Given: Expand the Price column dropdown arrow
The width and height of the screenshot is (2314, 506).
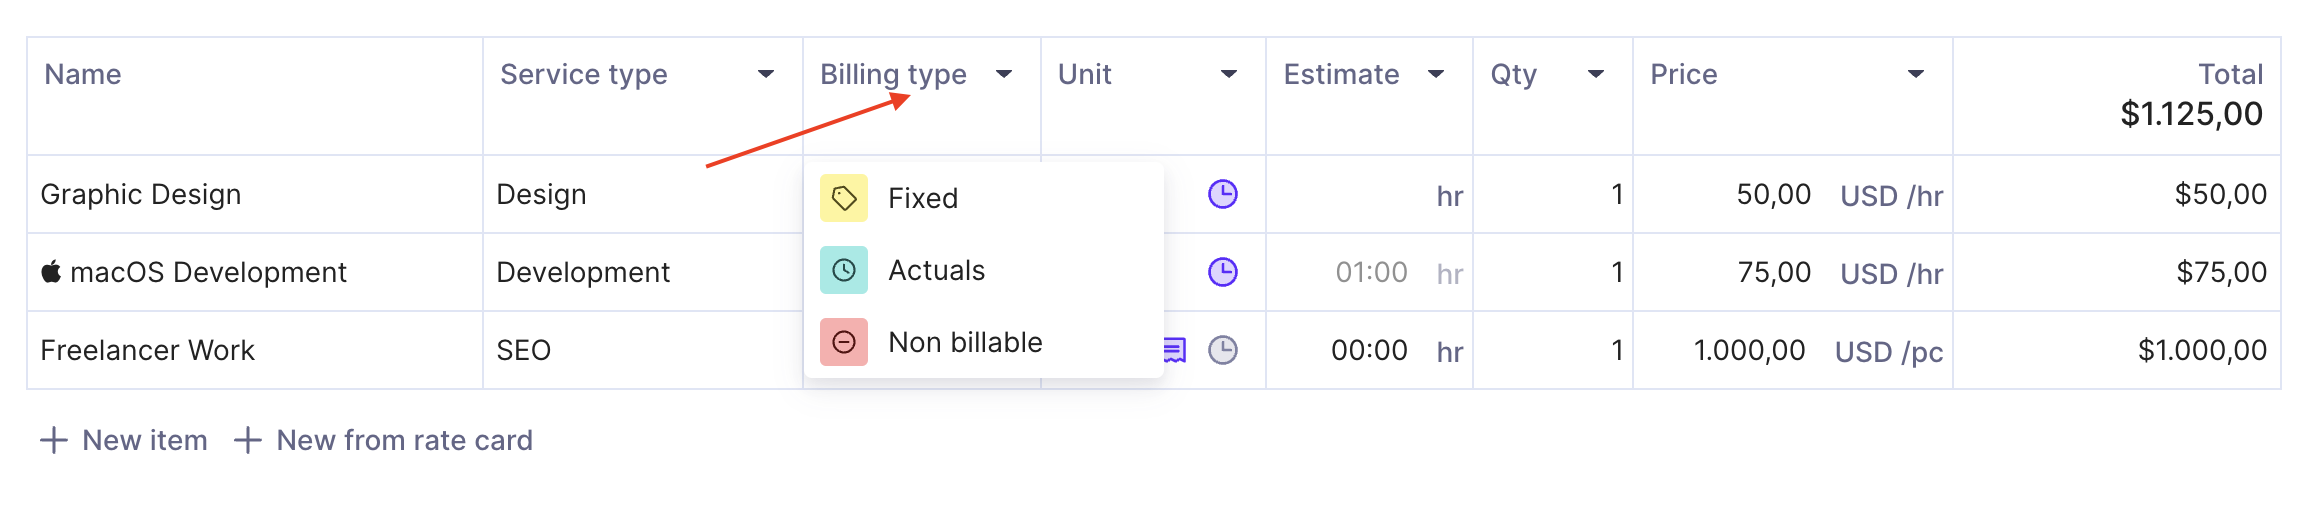Looking at the screenshot, I should (x=1916, y=74).
